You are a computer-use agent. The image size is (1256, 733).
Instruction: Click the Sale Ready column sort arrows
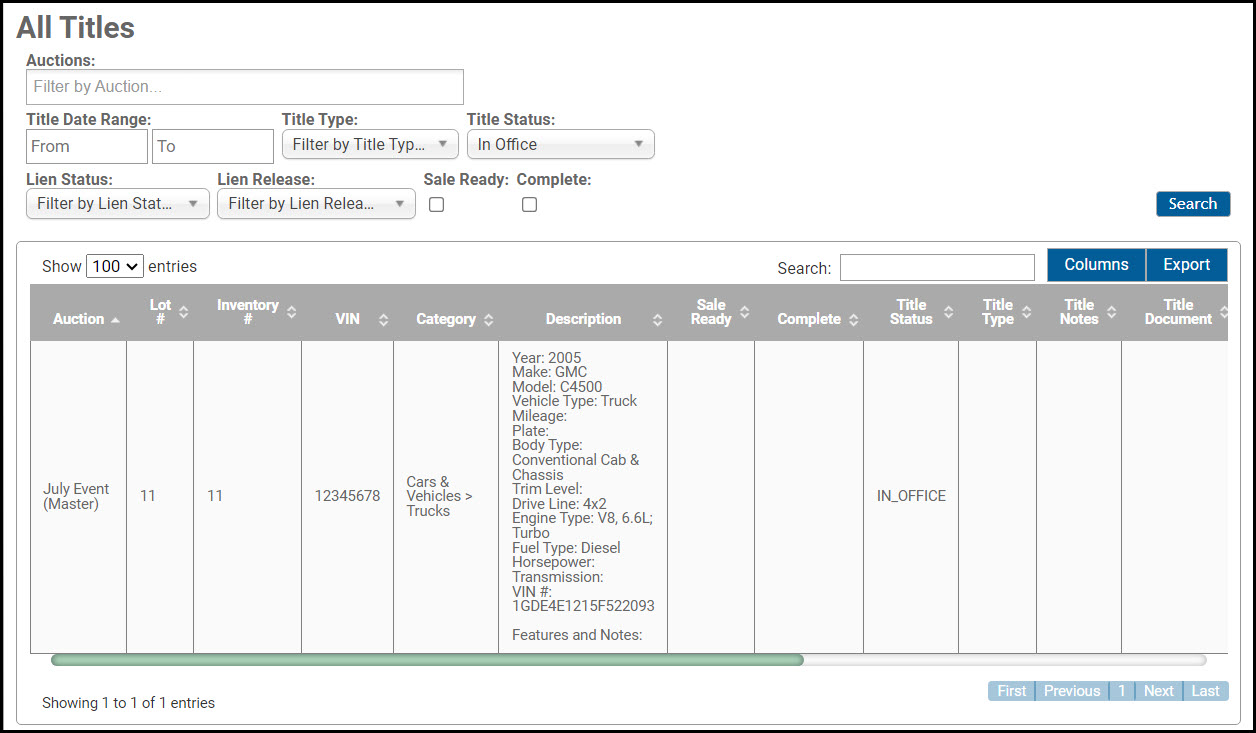pyautogui.click(x=744, y=312)
